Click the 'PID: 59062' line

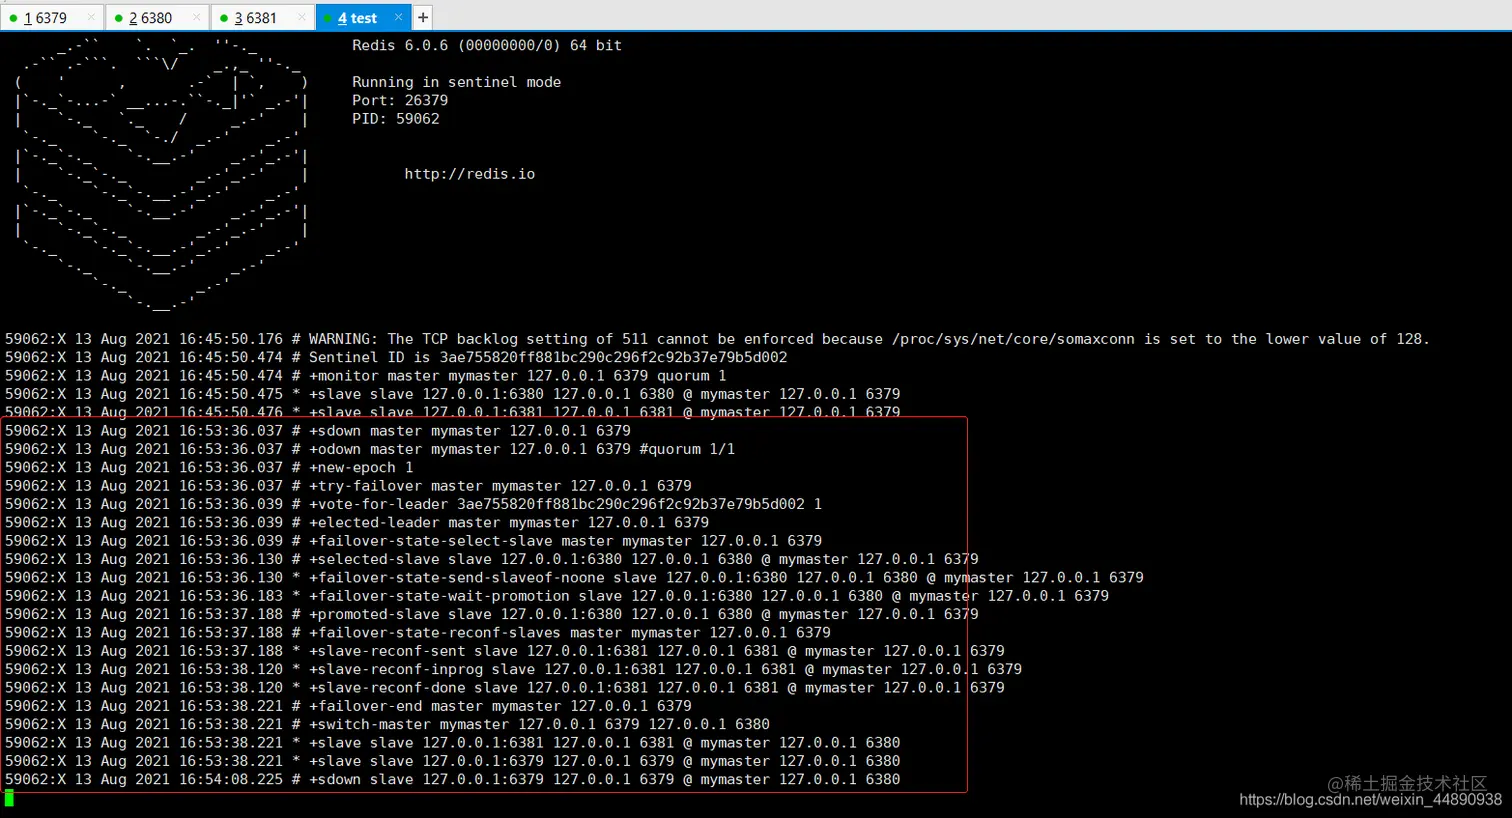[396, 118]
